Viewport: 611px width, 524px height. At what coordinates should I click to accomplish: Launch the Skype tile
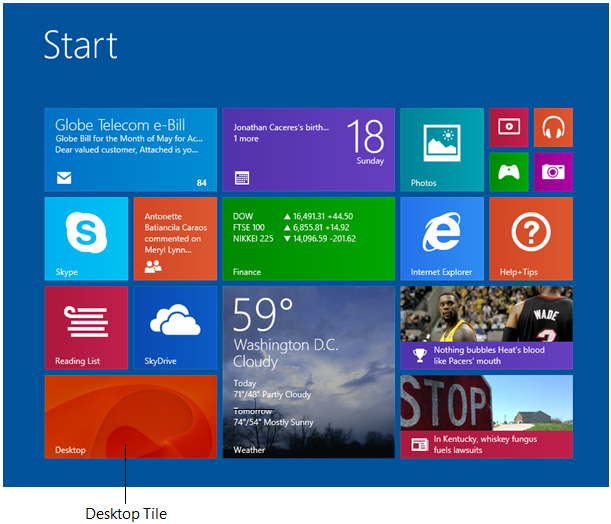(x=86, y=238)
